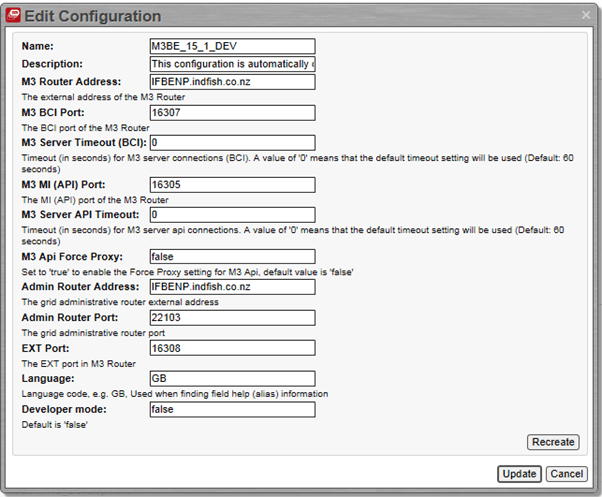The width and height of the screenshot is (602, 497).
Task: Close the Edit Configuration dialog
Action: click(585, 14)
